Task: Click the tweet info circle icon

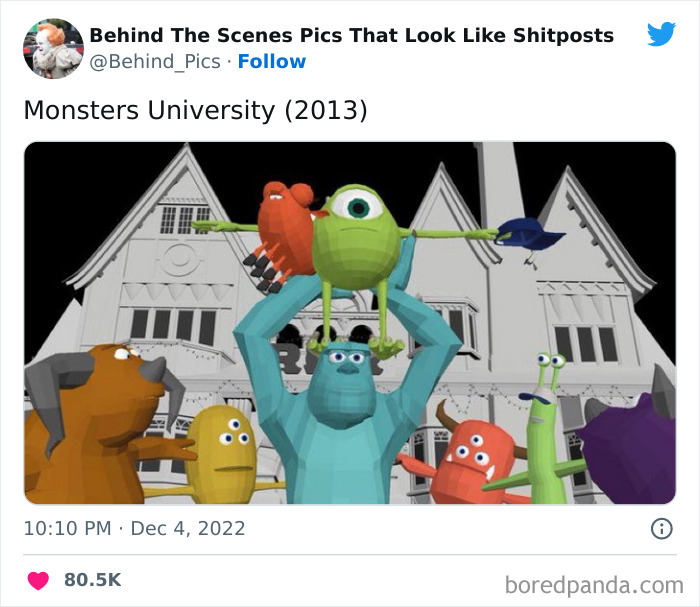Action: [x=661, y=528]
